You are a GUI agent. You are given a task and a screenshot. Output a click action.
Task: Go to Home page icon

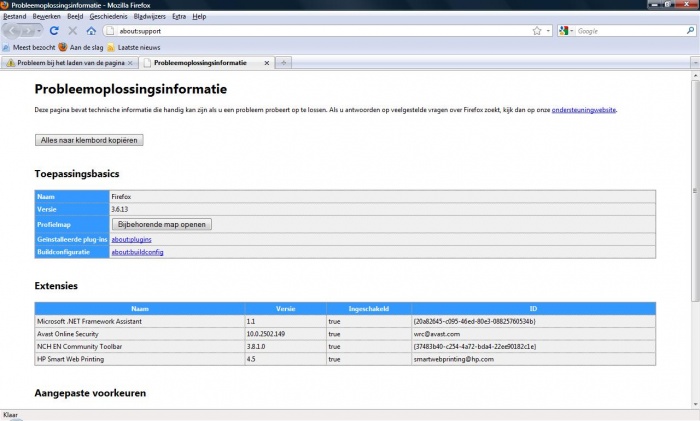91,31
